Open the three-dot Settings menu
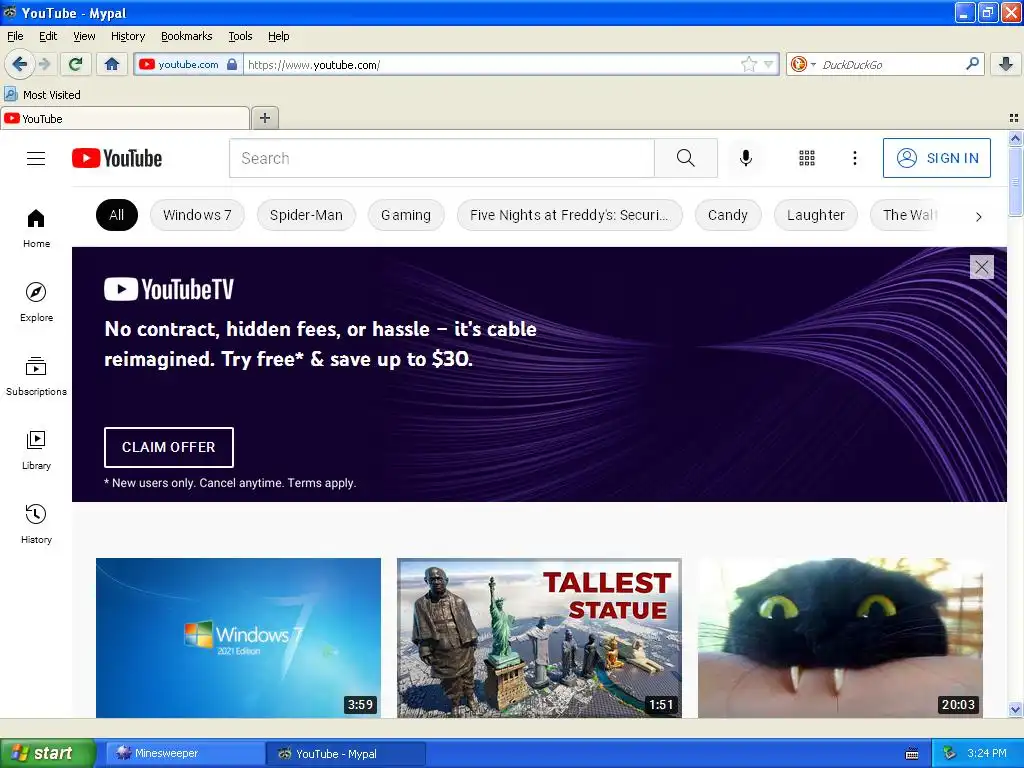Screen dimensions: 1024x768 [855, 158]
